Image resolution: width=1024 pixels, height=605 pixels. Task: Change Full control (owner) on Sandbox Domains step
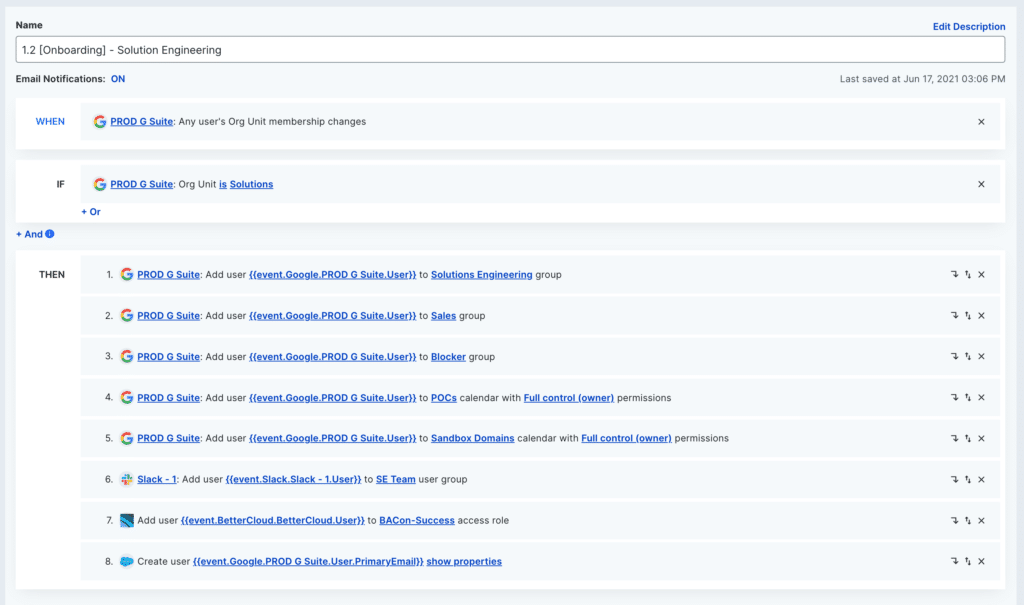click(x=626, y=438)
